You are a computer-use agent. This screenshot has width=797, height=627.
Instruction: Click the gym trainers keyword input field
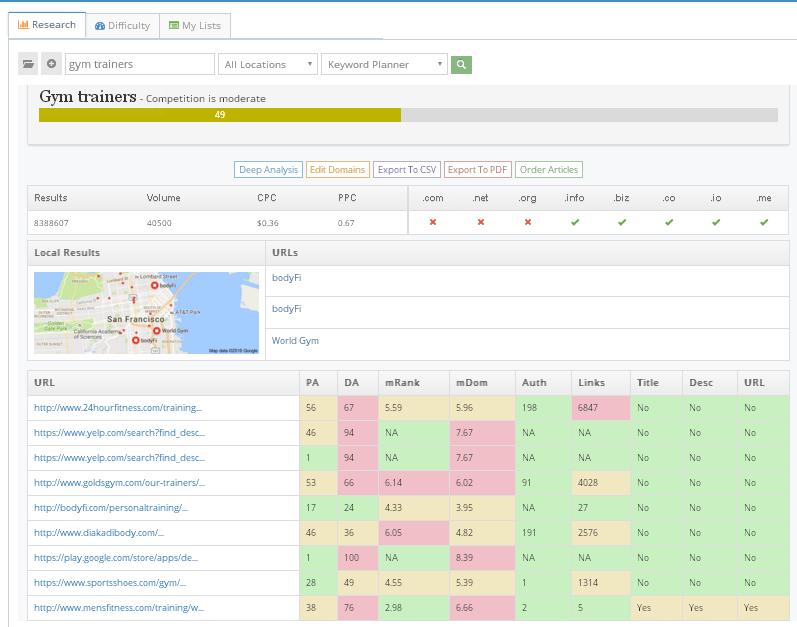pos(140,64)
